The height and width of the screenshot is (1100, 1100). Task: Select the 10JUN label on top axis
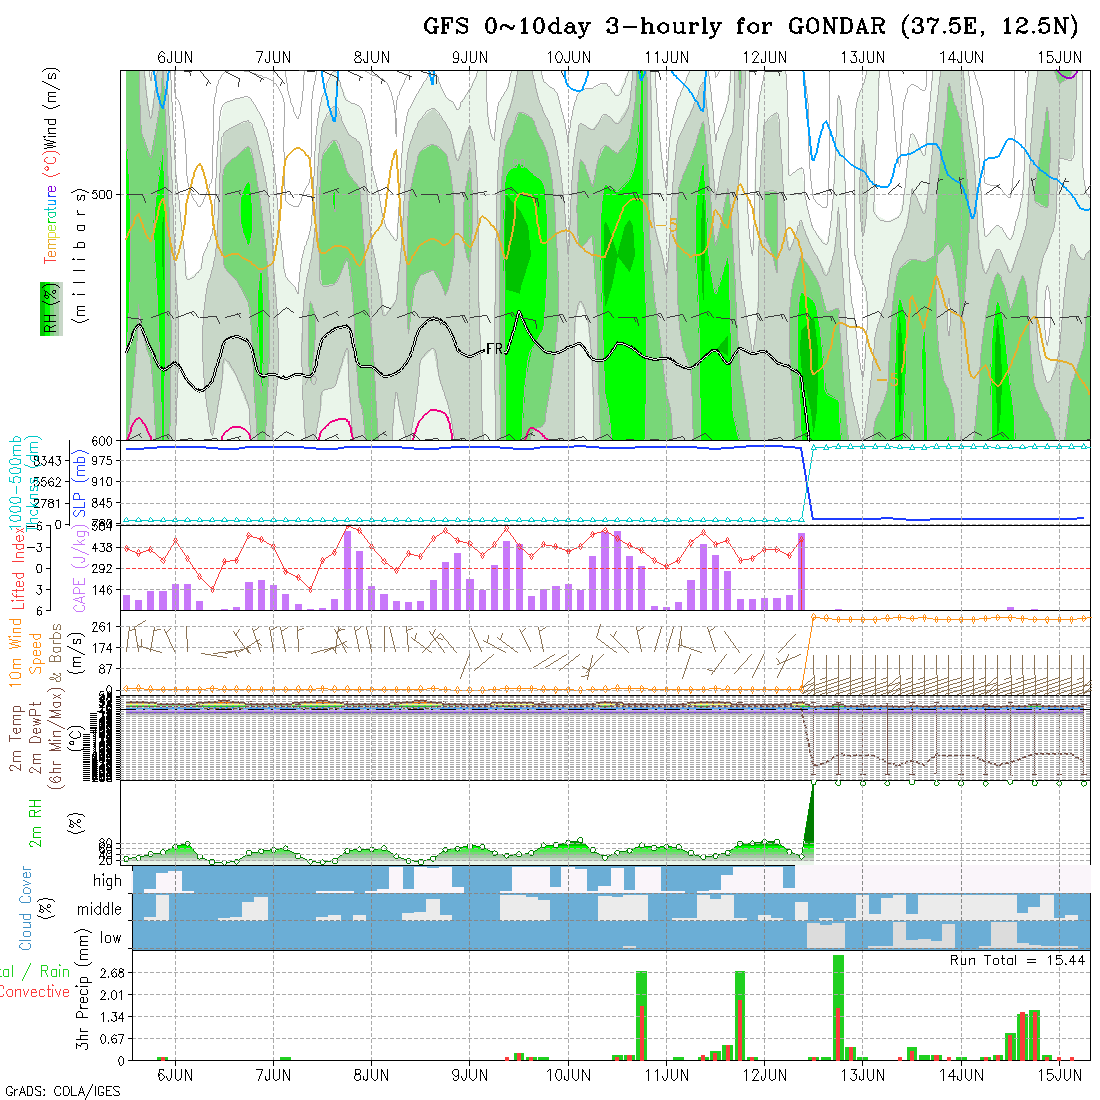(568, 58)
